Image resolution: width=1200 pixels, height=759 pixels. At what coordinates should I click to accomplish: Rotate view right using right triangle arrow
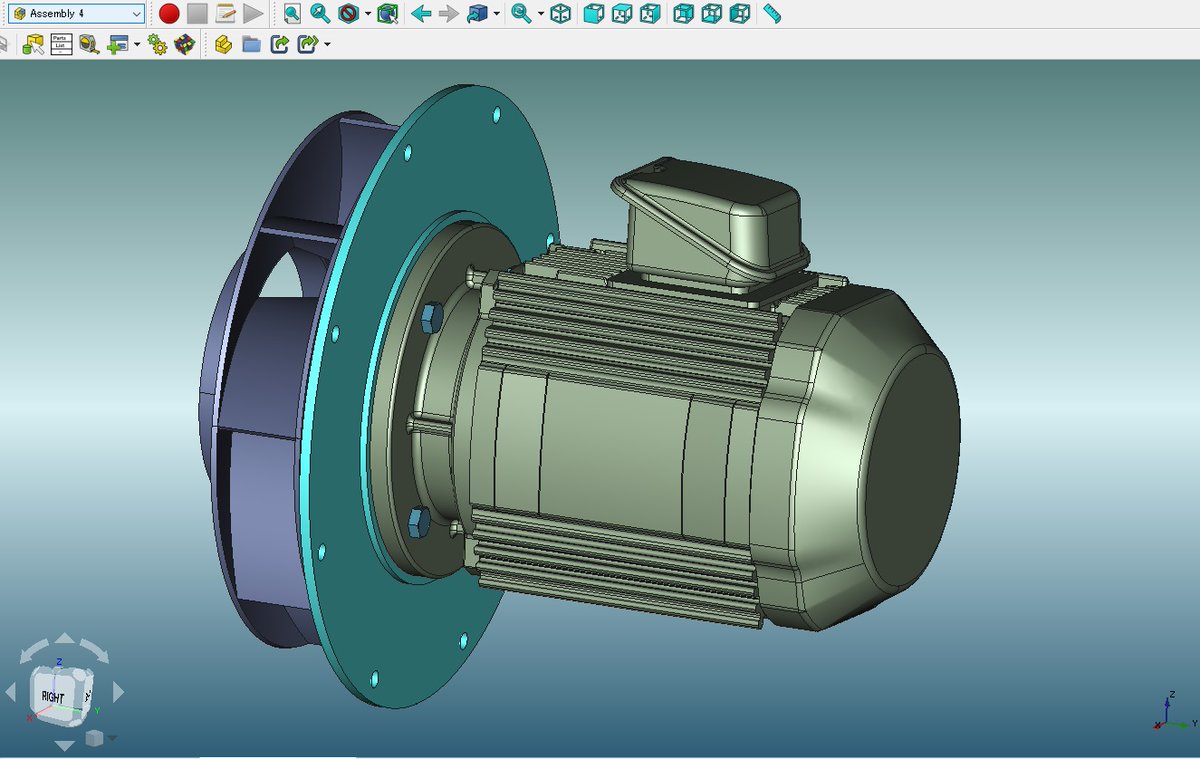[118, 691]
